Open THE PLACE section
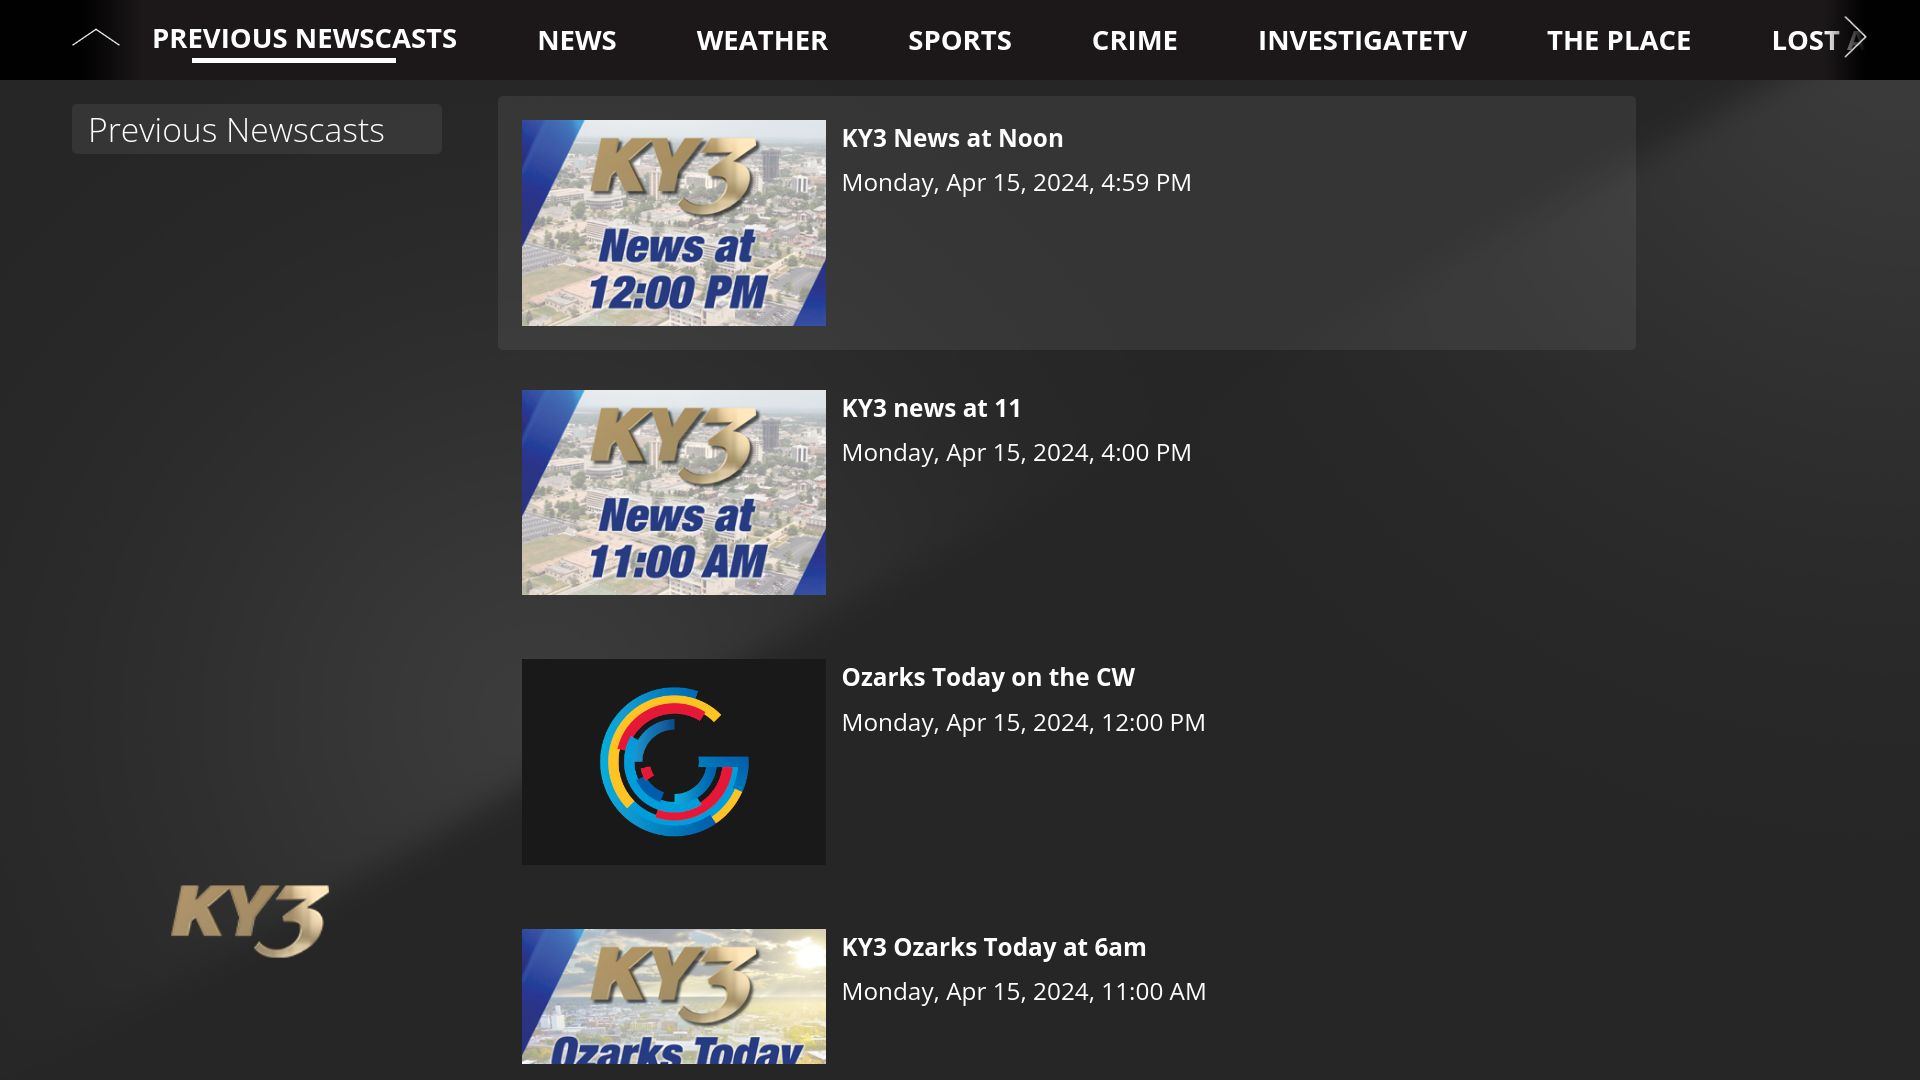 [x=1618, y=40]
